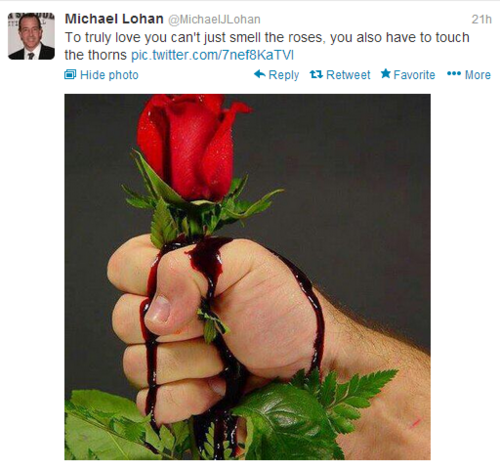Open the @MichaelJLohan handle

pos(214,20)
